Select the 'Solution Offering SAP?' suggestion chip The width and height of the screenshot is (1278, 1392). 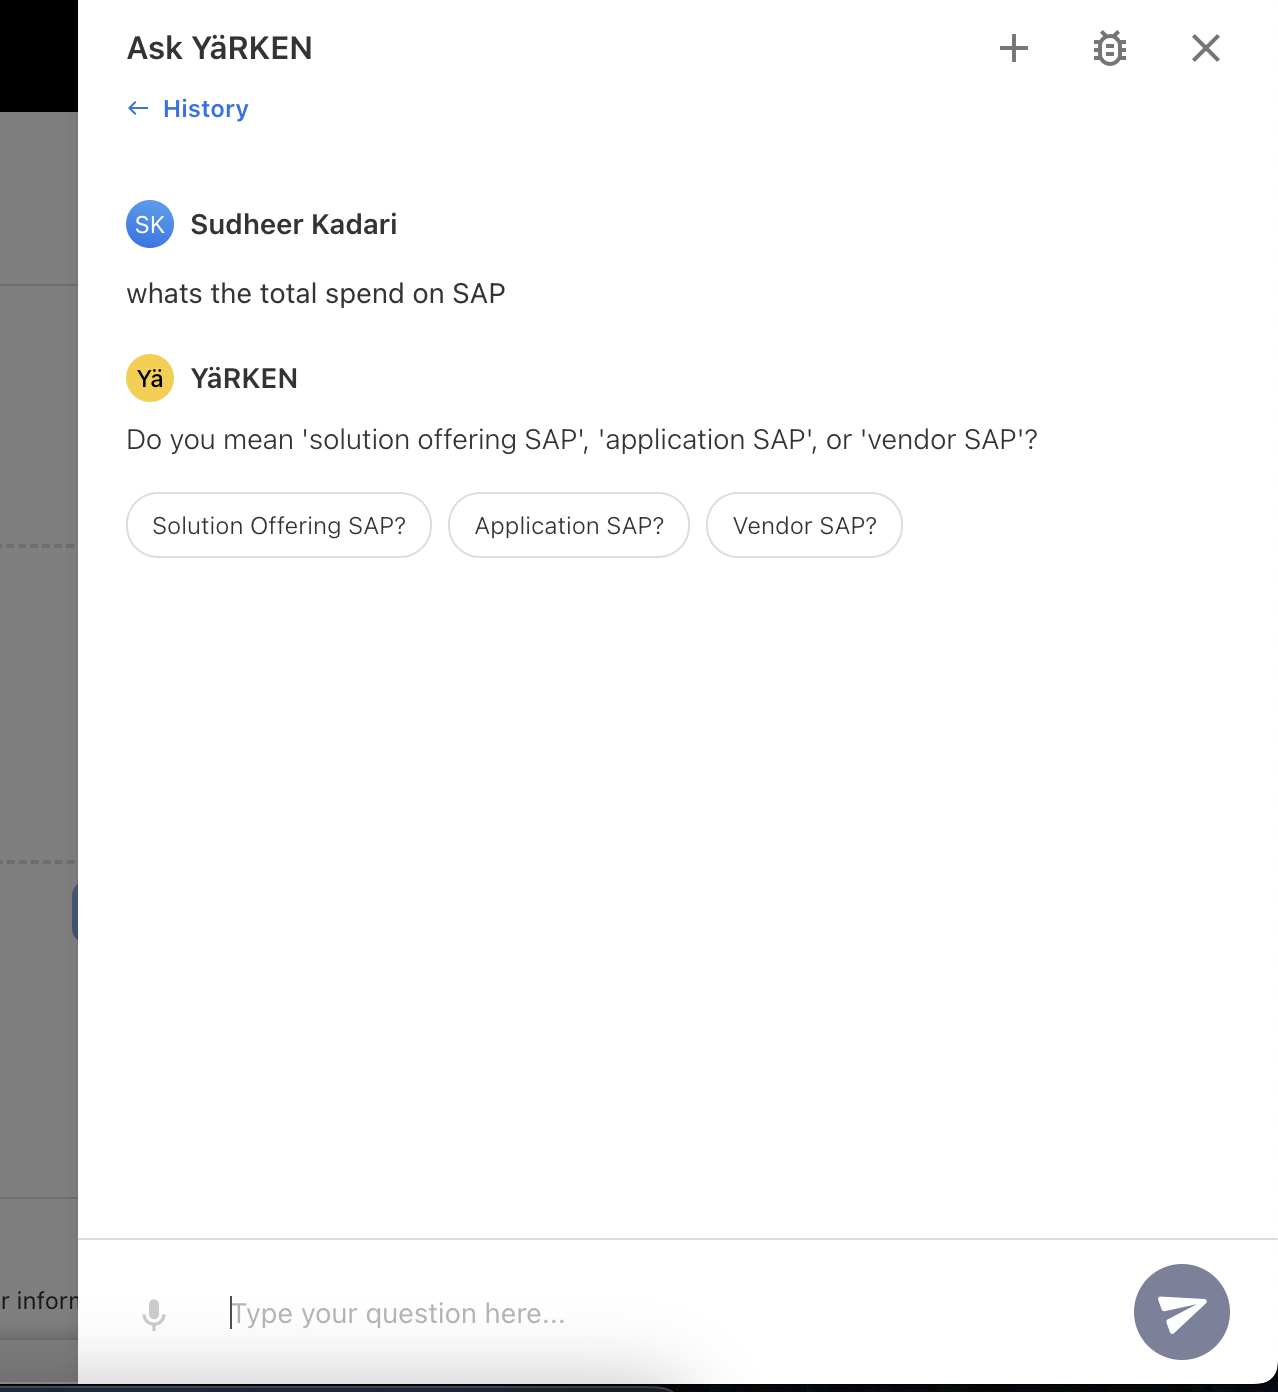point(278,525)
